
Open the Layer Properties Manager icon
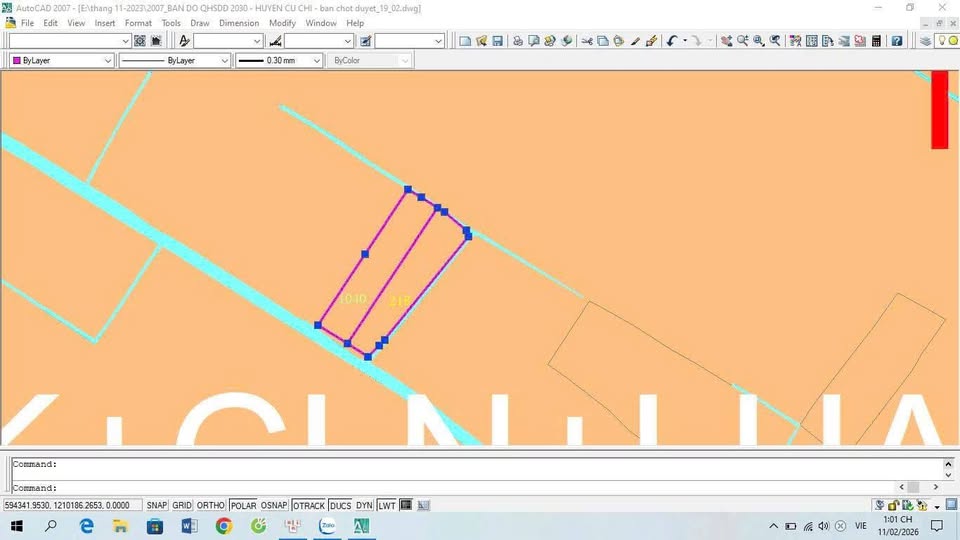(x=925, y=41)
